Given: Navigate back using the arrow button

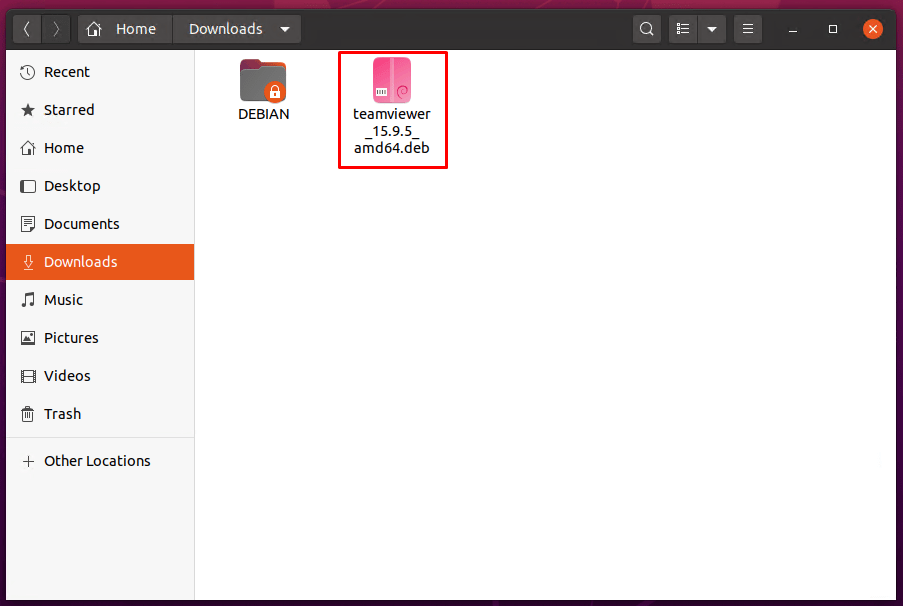Looking at the screenshot, I should 26,29.
